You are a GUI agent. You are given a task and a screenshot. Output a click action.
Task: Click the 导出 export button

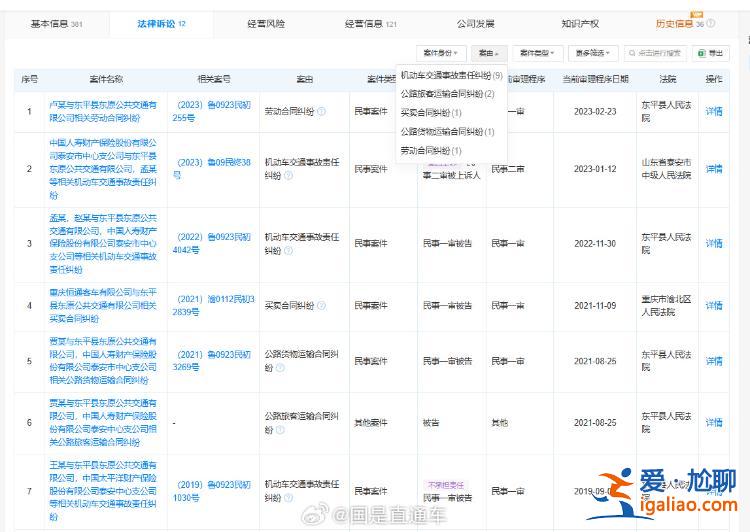pyautogui.click(x=711, y=53)
